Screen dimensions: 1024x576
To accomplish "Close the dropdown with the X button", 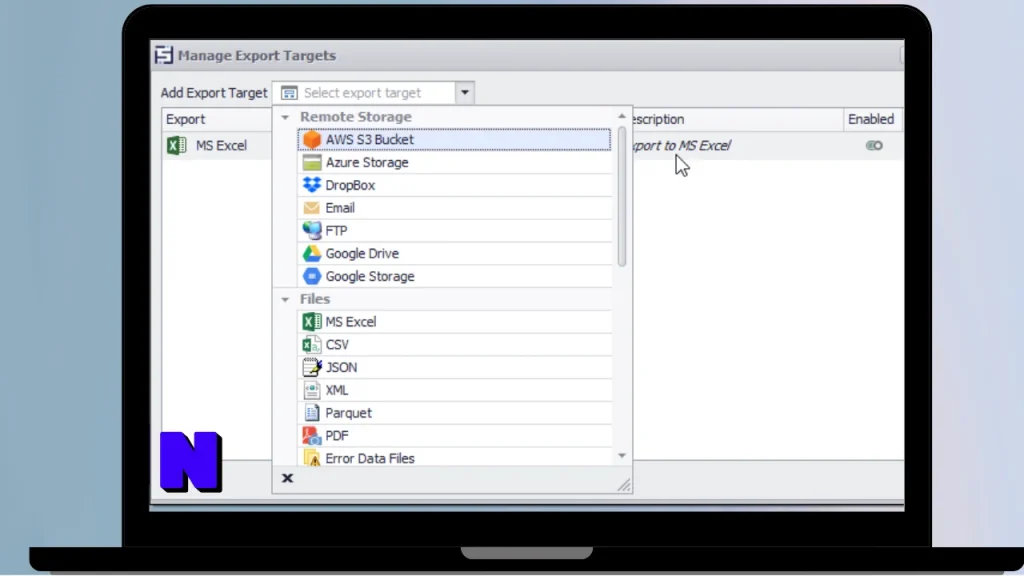I will (x=287, y=478).
